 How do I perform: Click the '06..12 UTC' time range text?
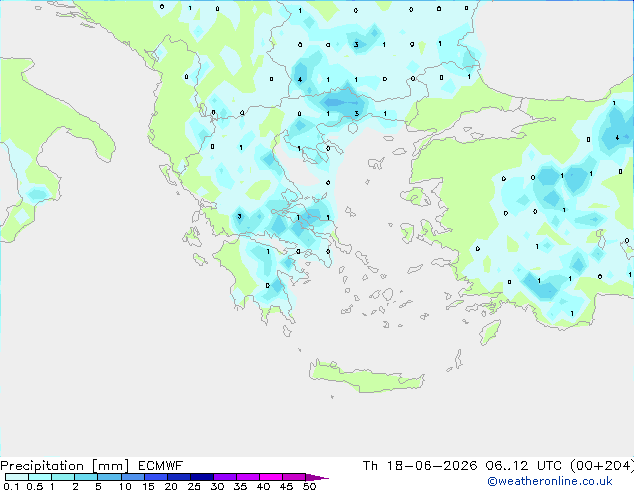(524, 466)
